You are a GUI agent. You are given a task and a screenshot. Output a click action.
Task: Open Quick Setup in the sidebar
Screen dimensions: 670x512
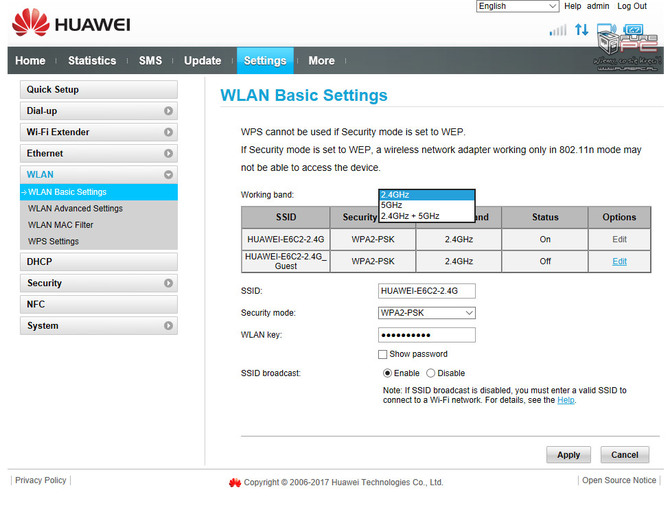99,90
